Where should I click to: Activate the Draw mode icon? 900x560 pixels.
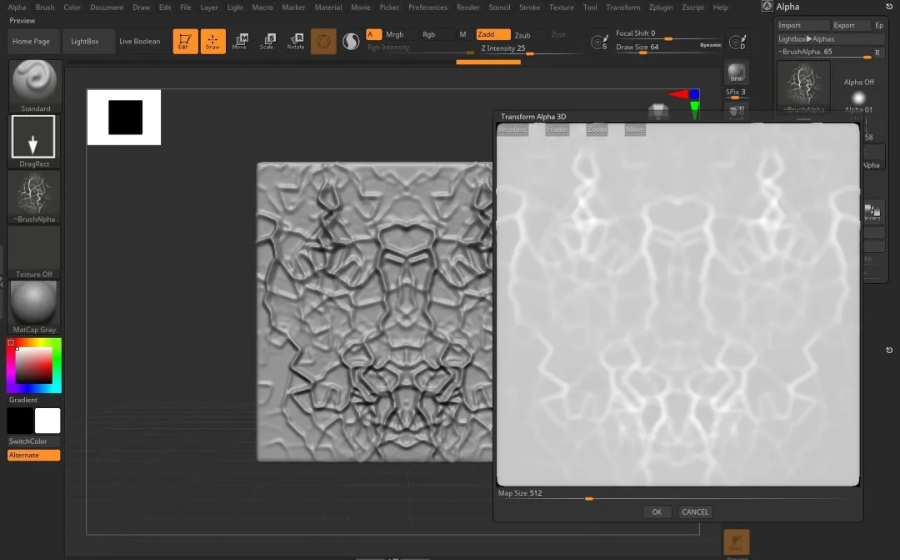click(213, 41)
